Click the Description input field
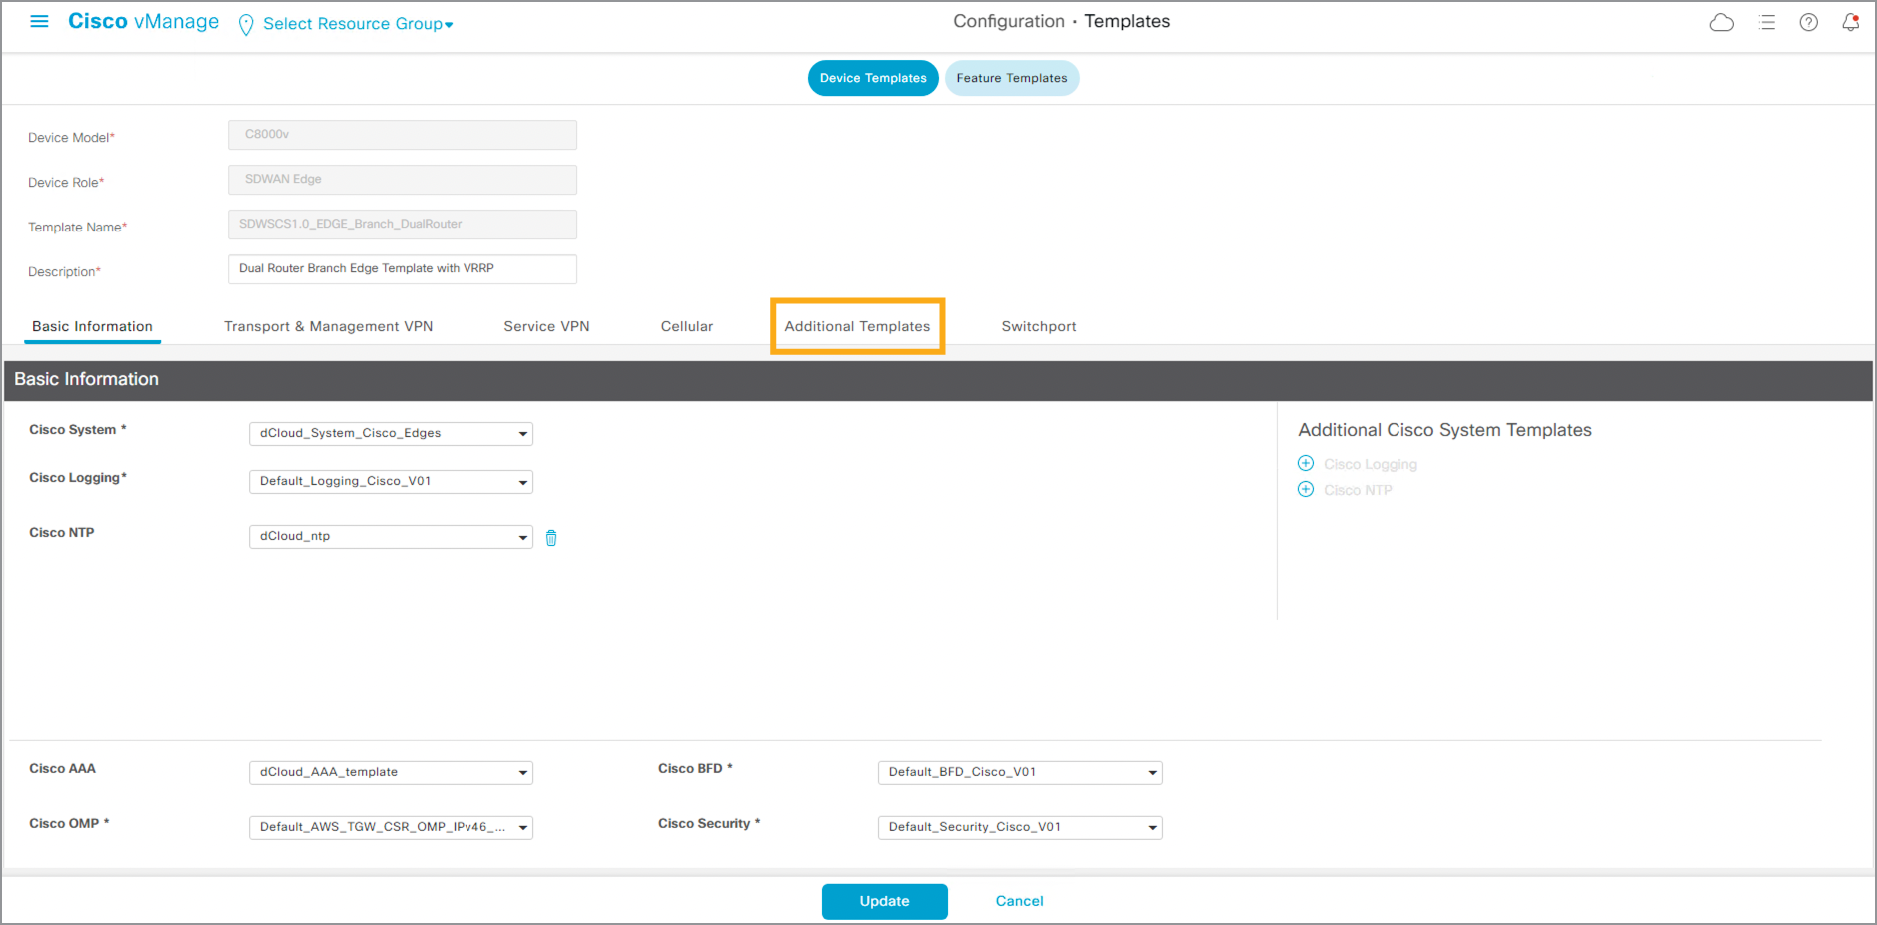 (x=402, y=269)
